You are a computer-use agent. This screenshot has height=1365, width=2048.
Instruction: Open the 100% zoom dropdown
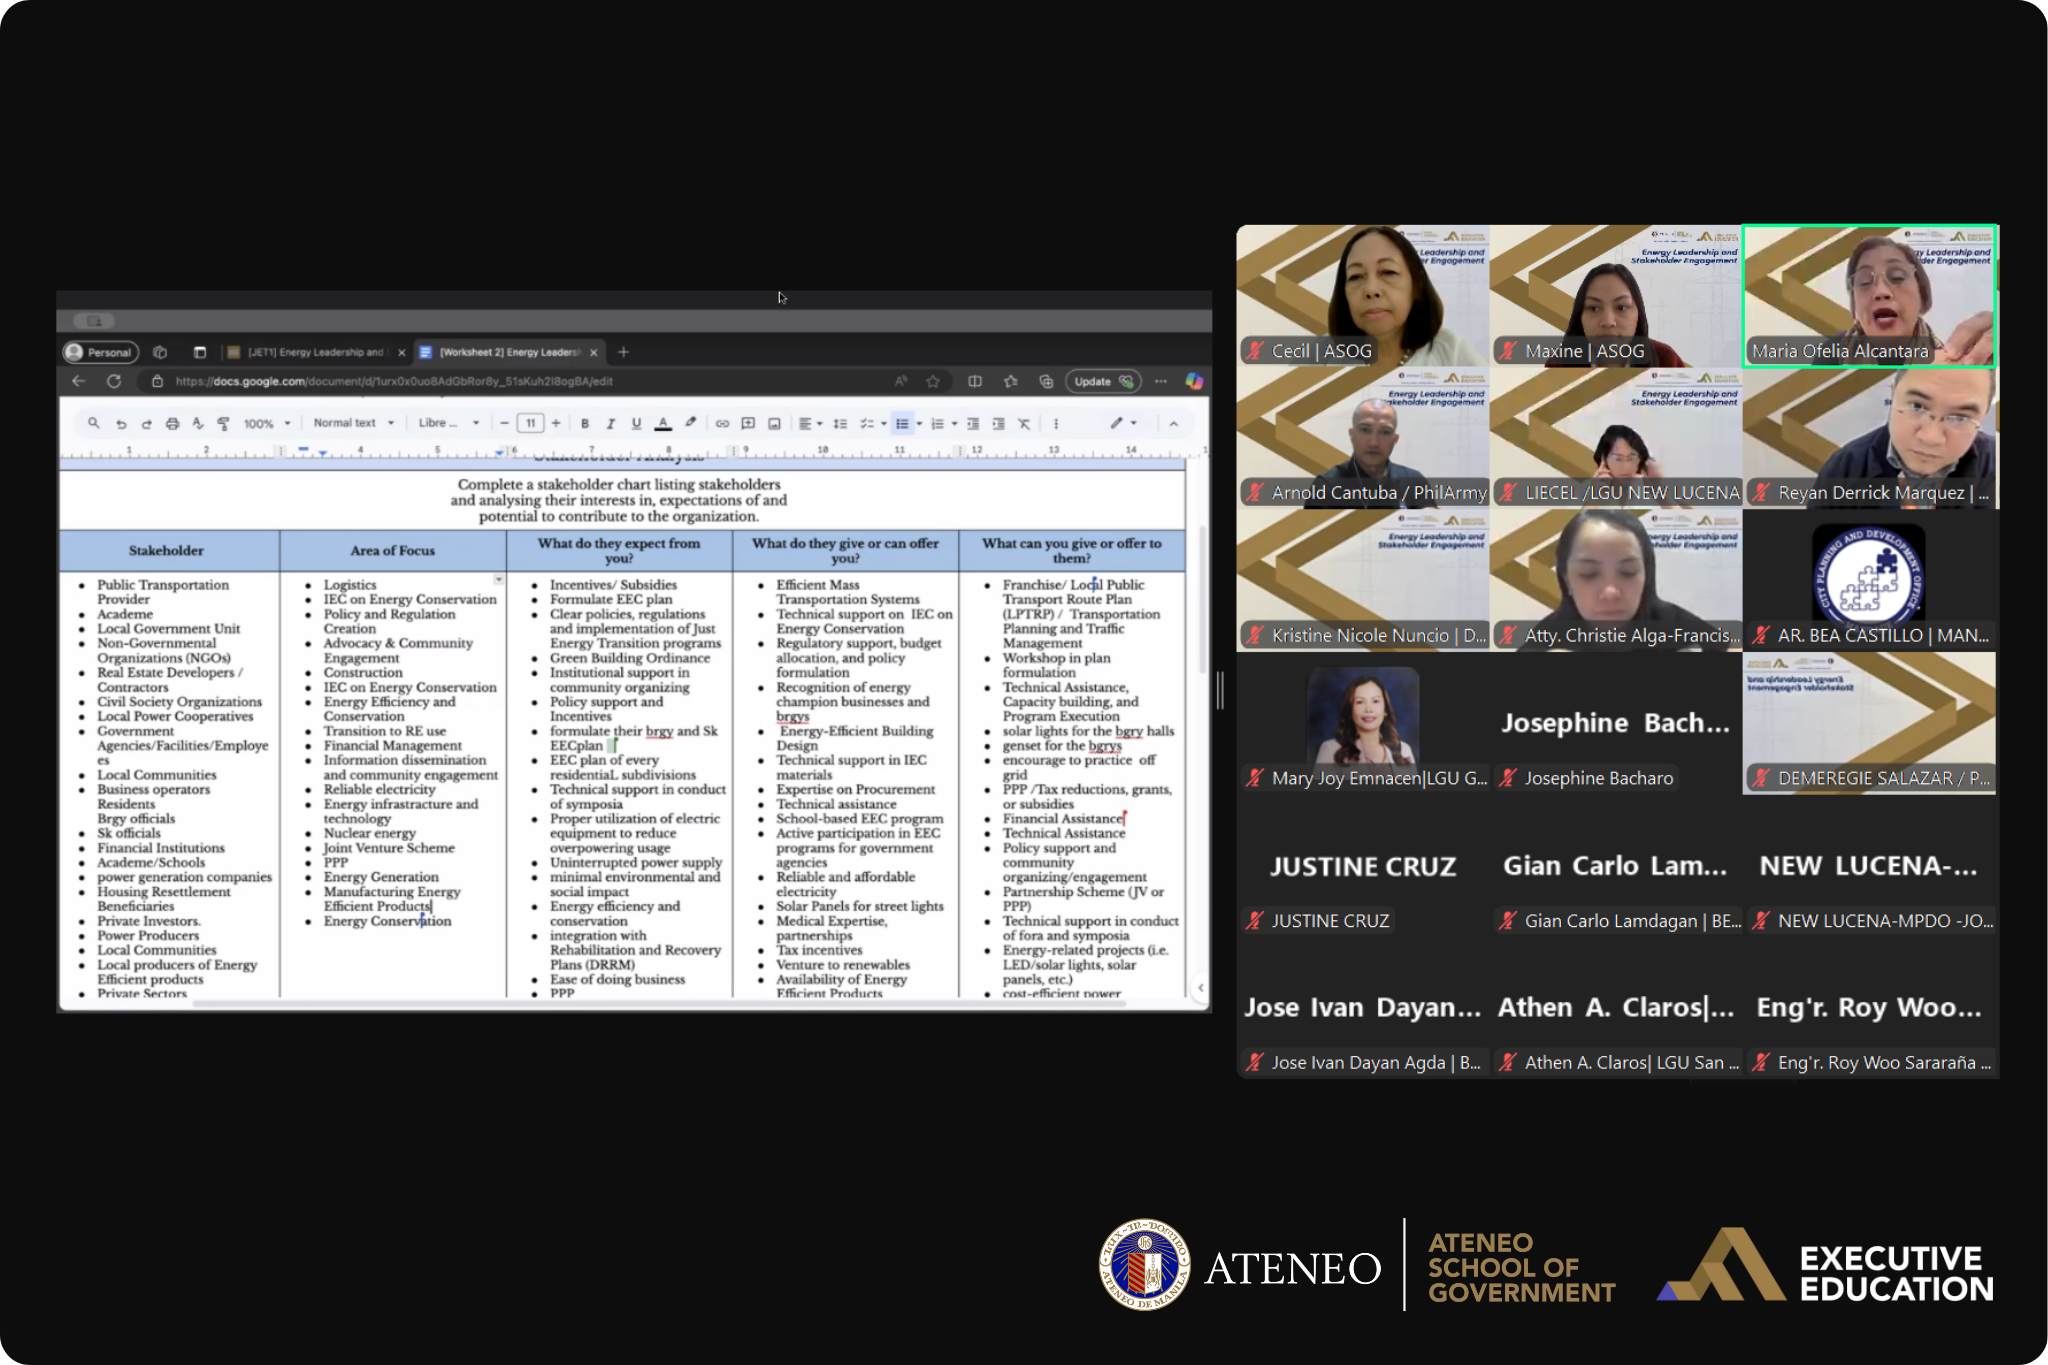(x=267, y=424)
